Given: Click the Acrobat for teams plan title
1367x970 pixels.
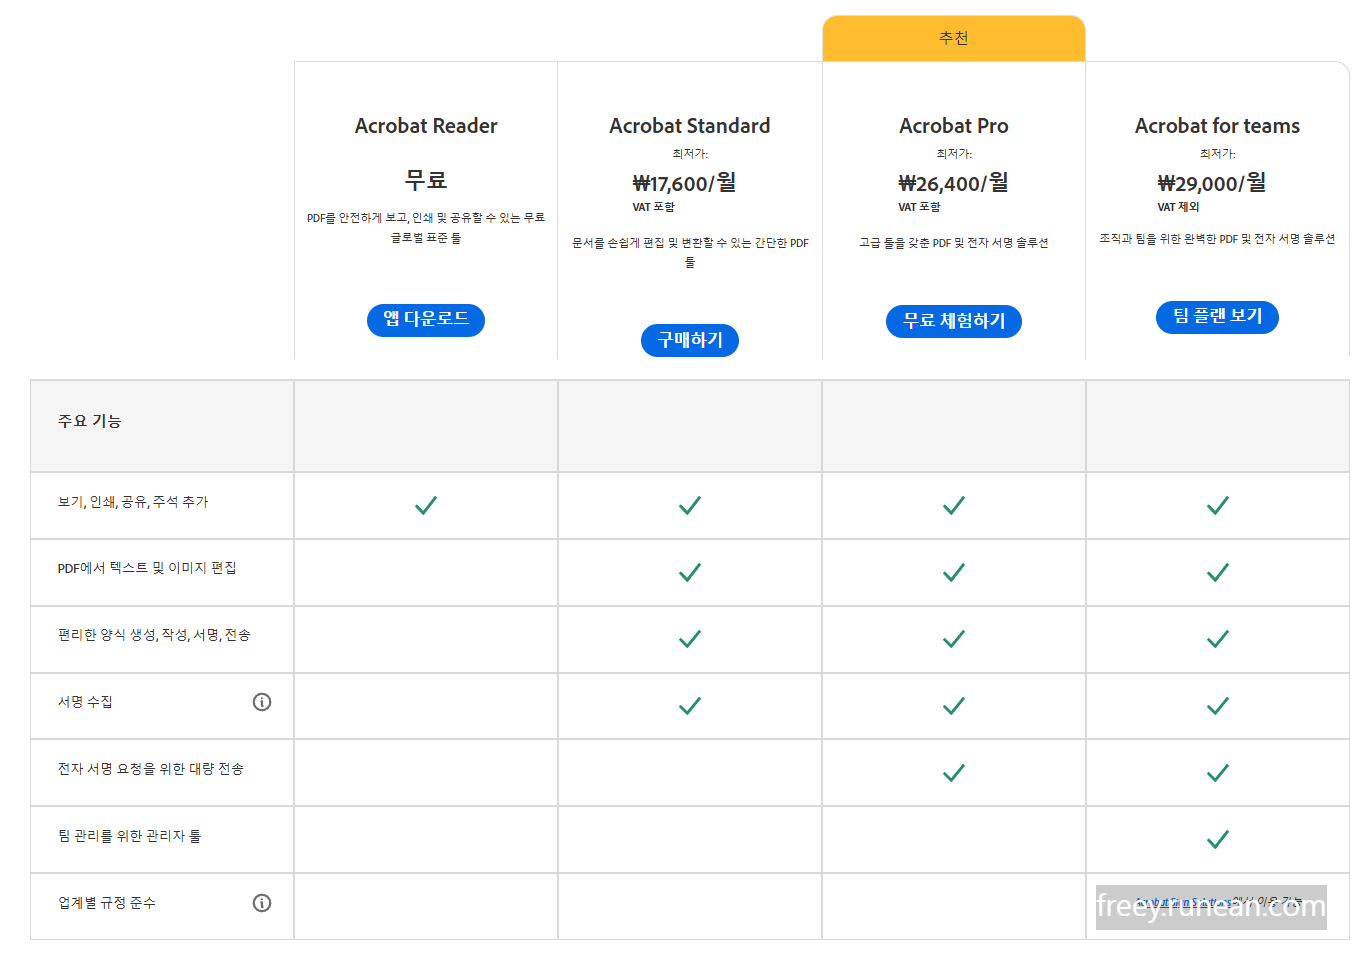Looking at the screenshot, I should [1217, 126].
